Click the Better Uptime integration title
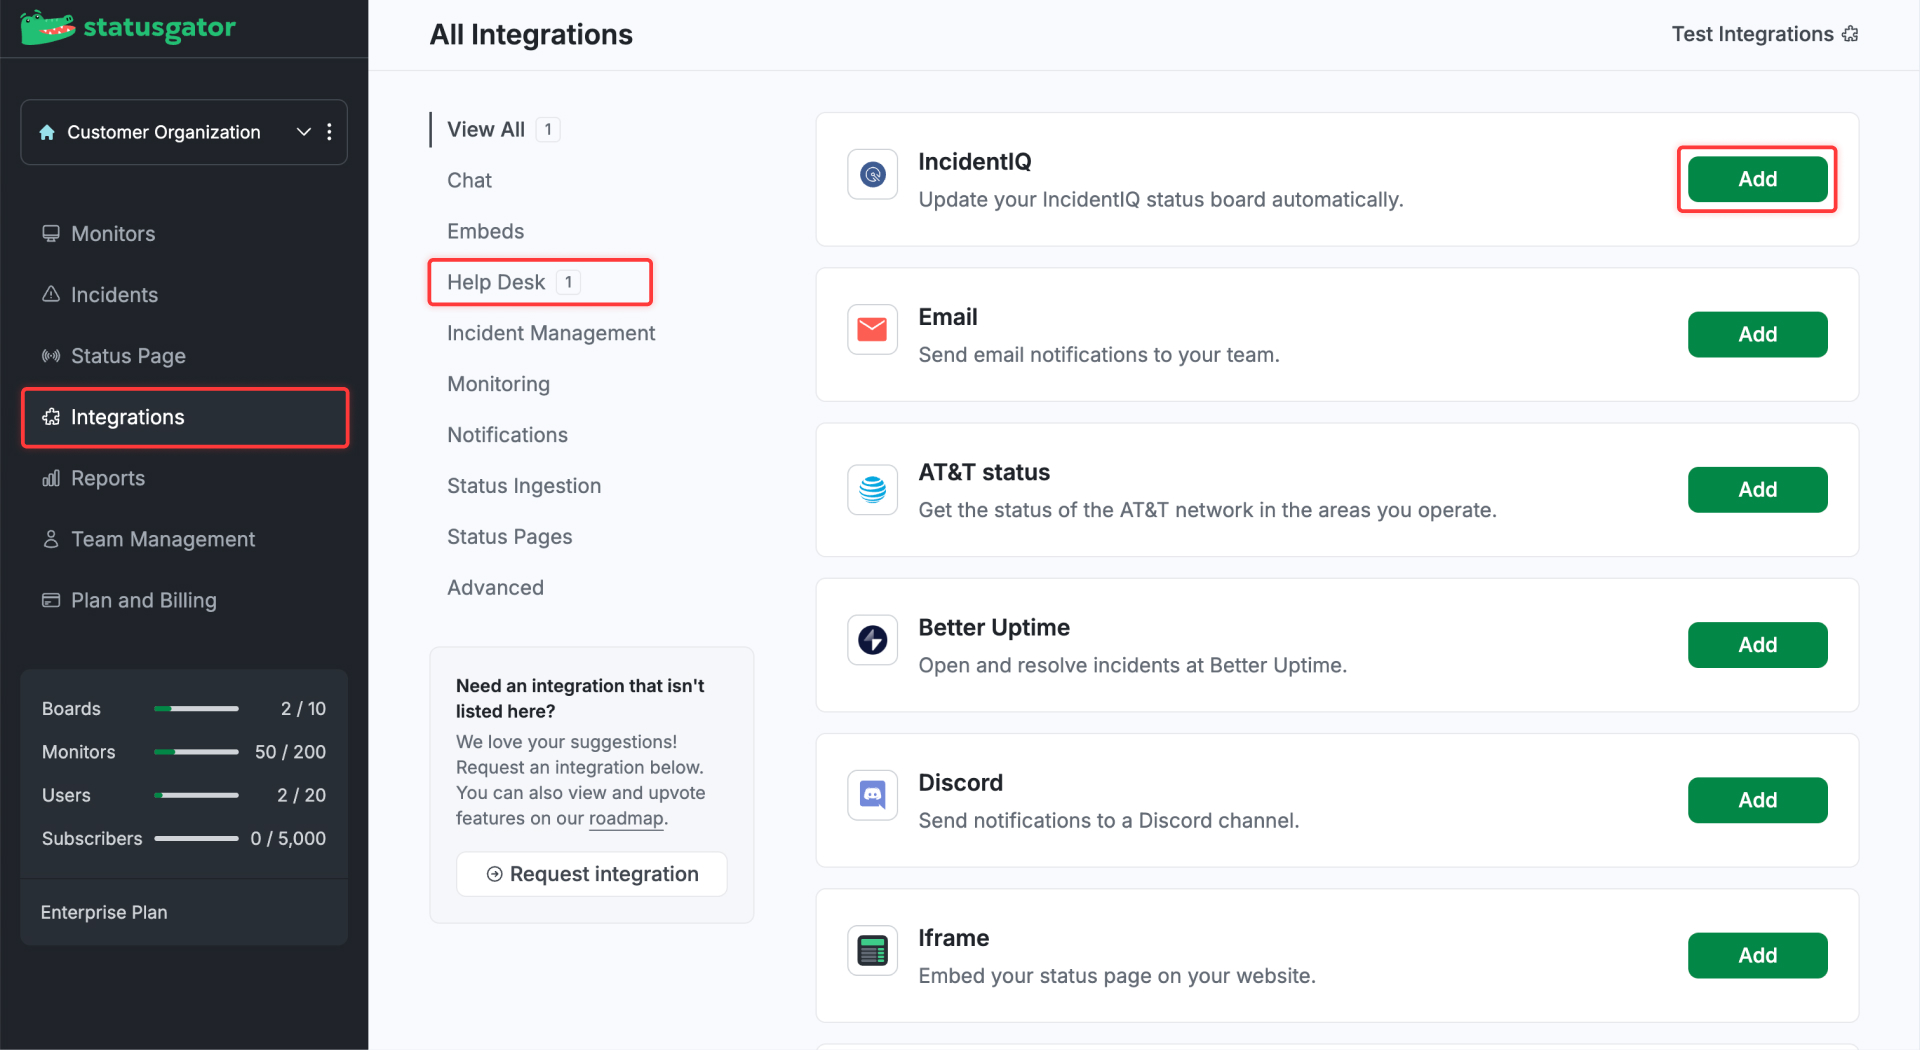Image resolution: width=1920 pixels, height=1050 pixels. [994, 628]
